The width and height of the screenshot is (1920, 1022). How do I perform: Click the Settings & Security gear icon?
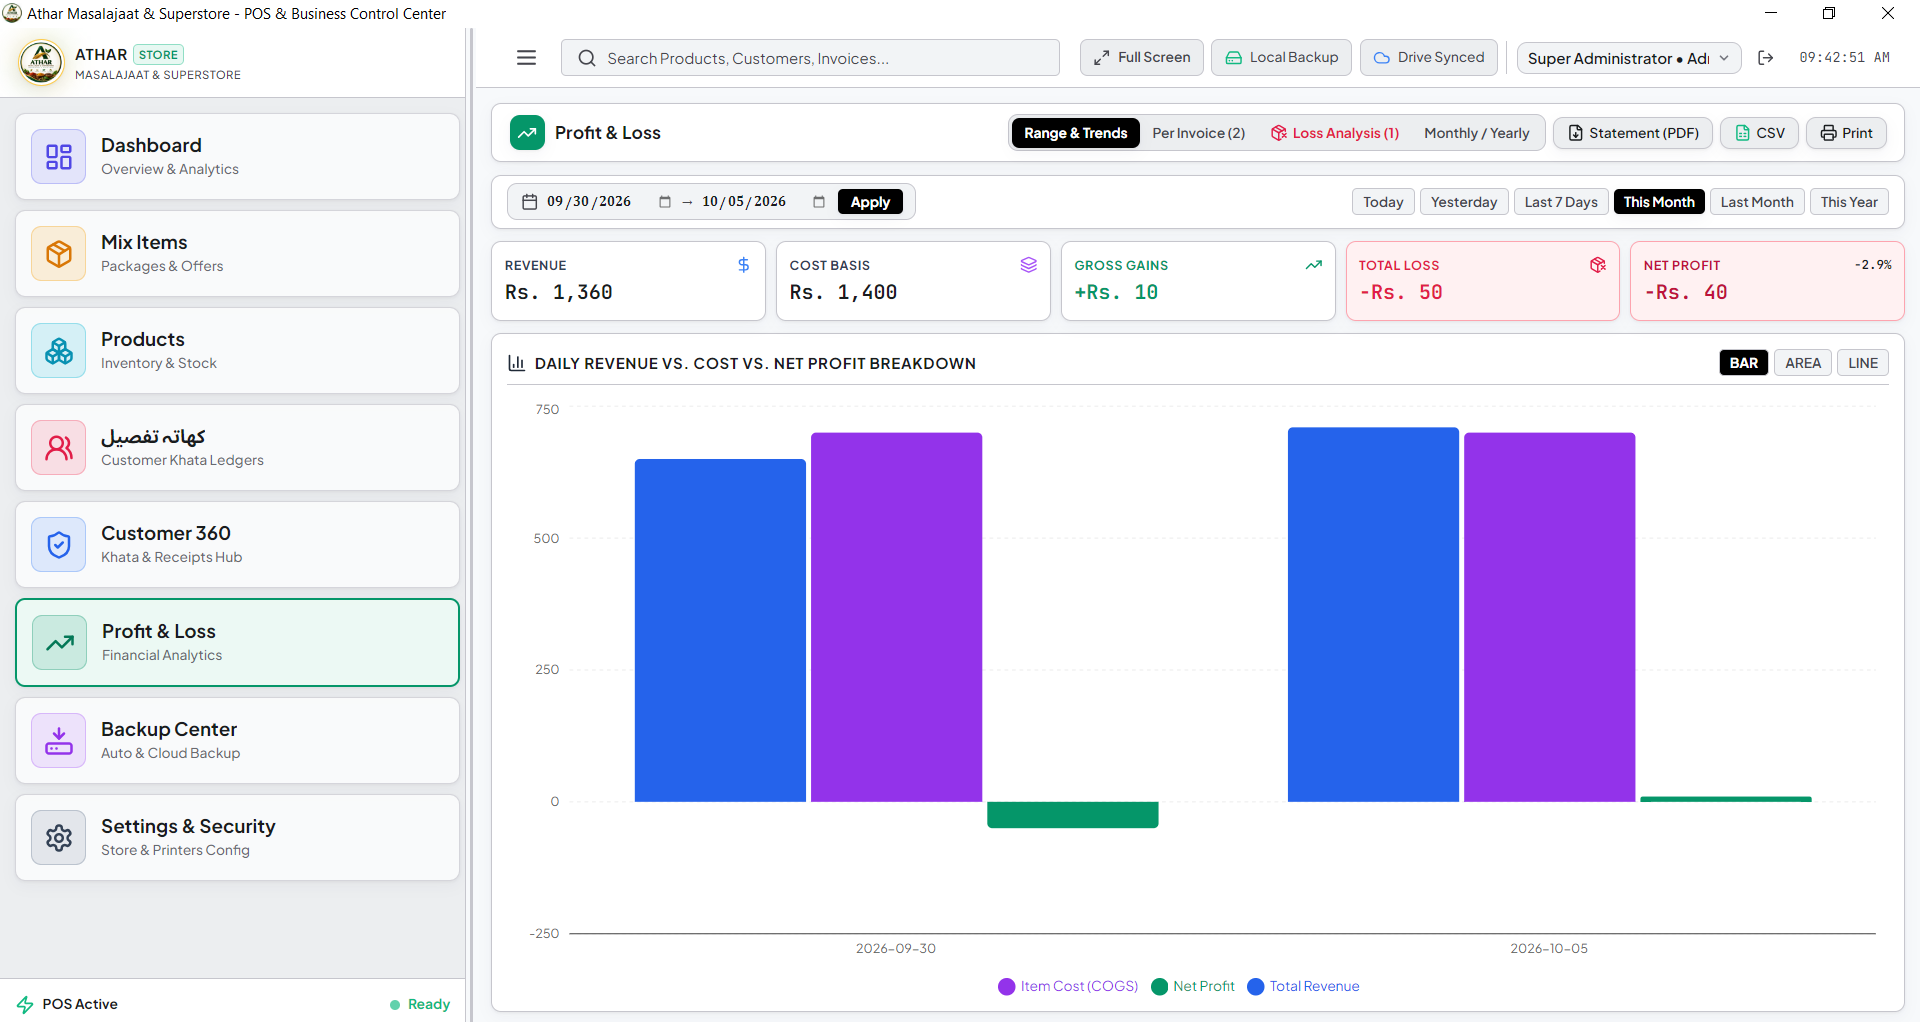[x=59, y=838]
